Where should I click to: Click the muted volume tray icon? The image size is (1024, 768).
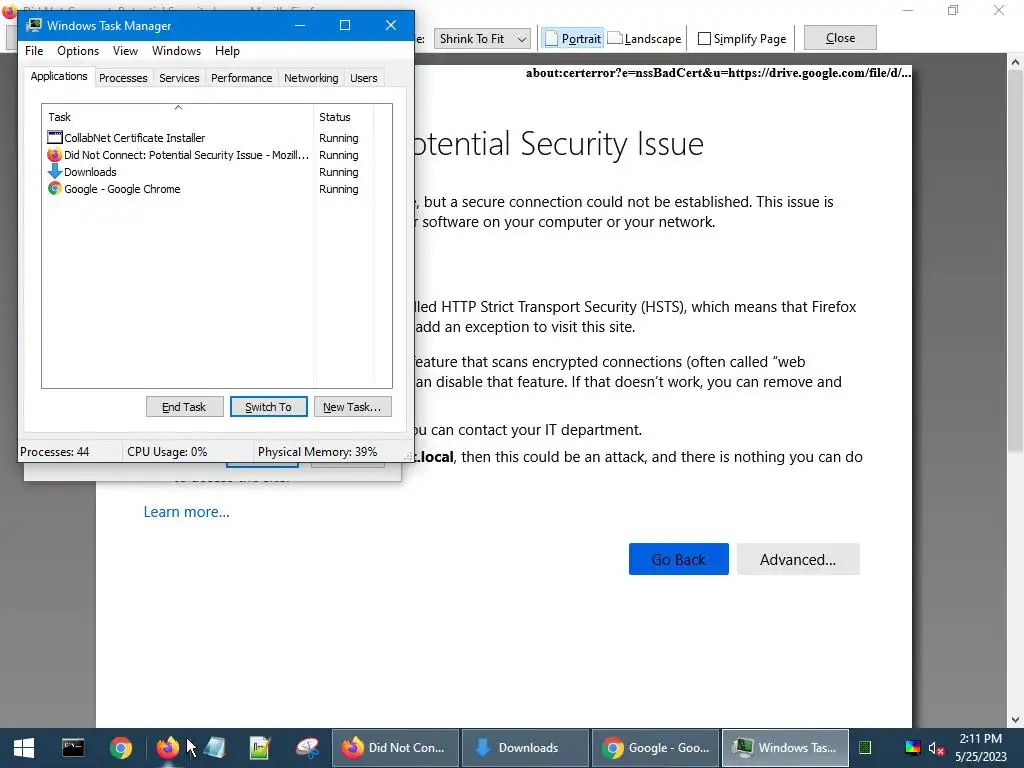click(936, 748)
